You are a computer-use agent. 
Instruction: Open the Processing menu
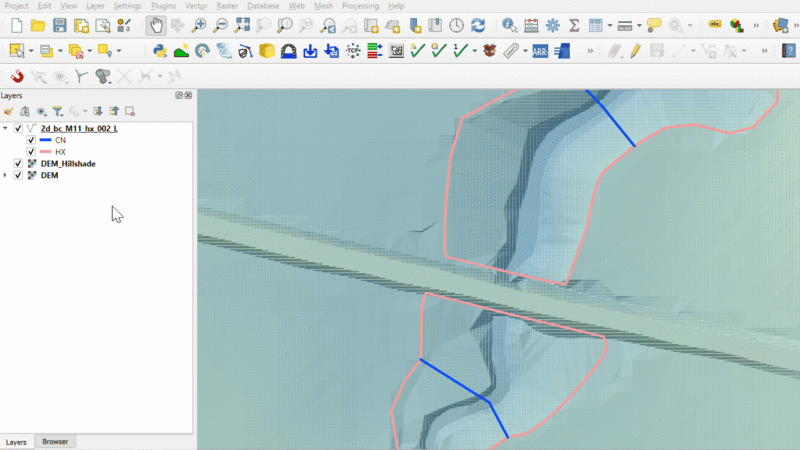pos(360,6)
